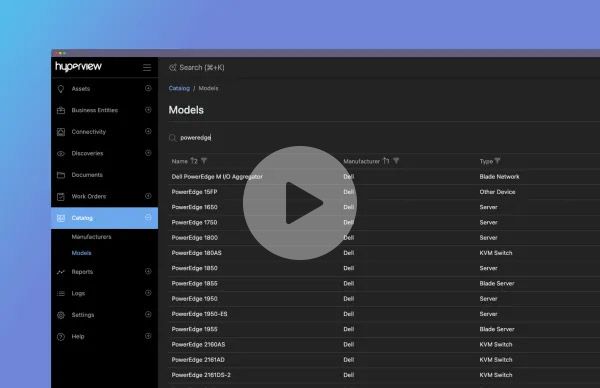Follow the Catalog breadcrumb link
The width and height of the screenshot is (600, 388).
[179, 88]
